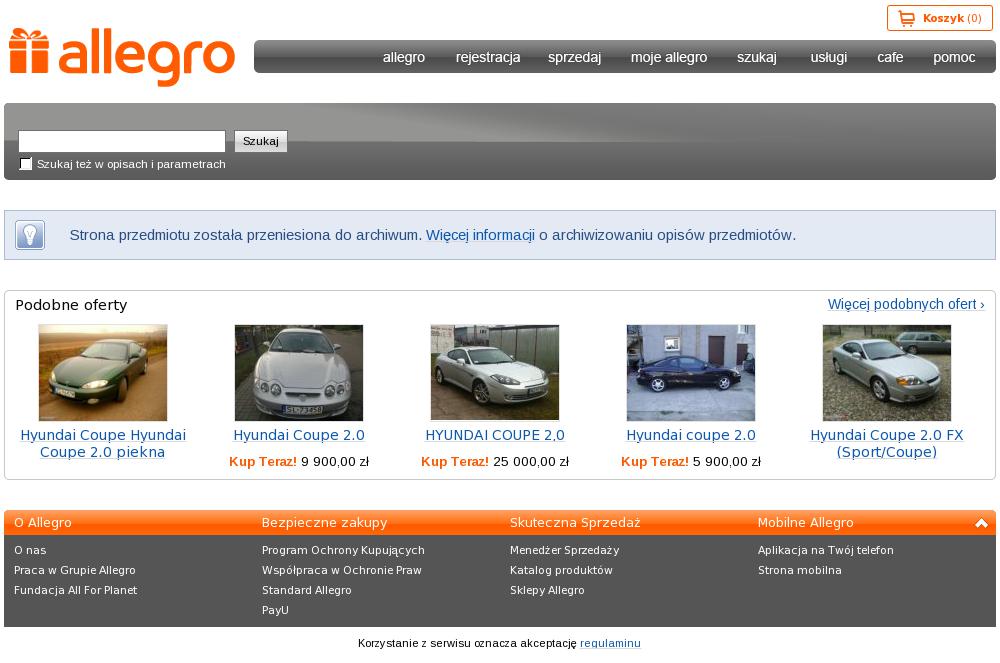This screenshot has width=1000, height=663.
Task: Click the lightbulb info icon
Action: [30, 235]
